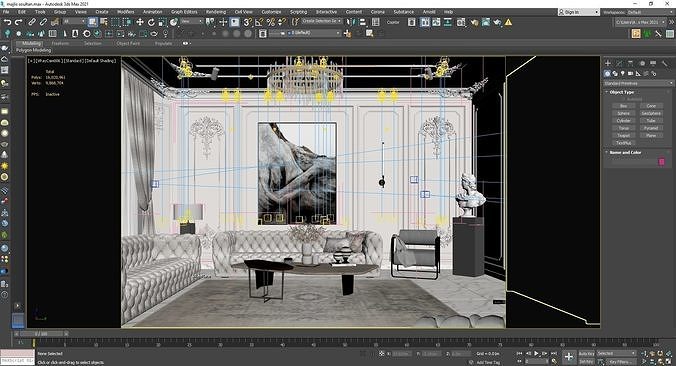This screenshot has width=676, height=366.
Task: Click the current frame number field
Action: point(537,361)
